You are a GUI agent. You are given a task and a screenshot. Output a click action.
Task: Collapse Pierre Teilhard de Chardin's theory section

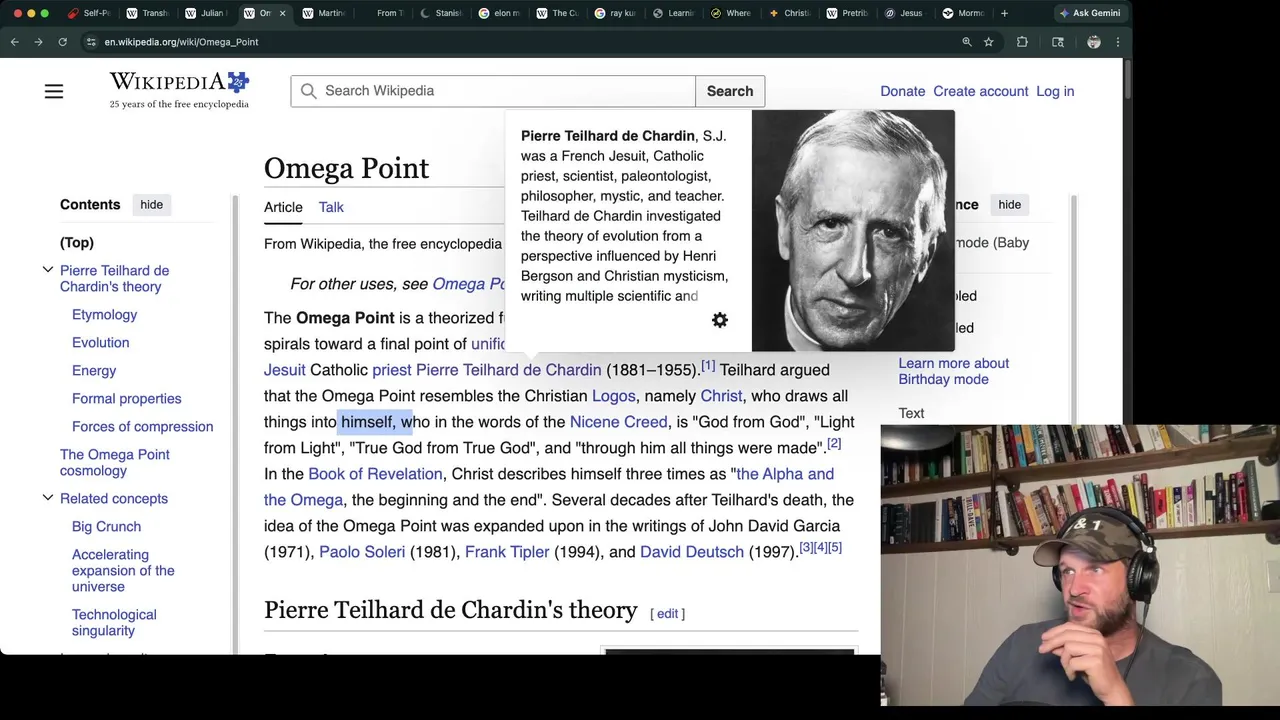tap(47, 270)
